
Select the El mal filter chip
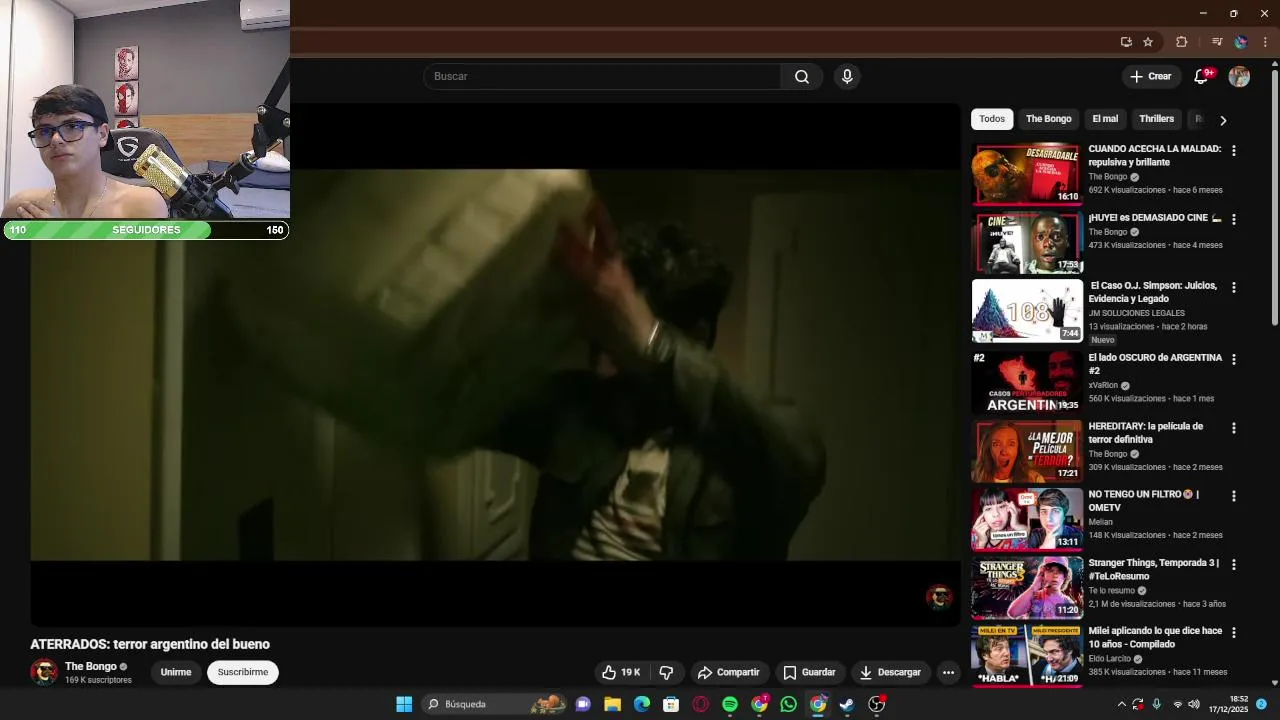1105,119
